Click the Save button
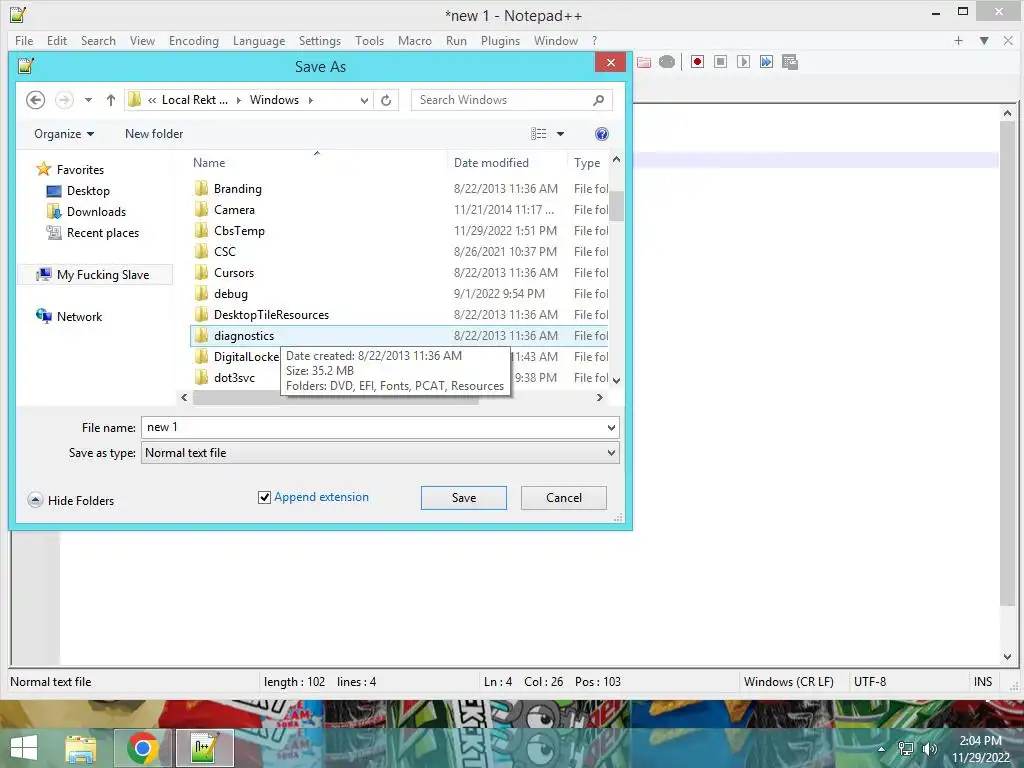 coord(464,498)
